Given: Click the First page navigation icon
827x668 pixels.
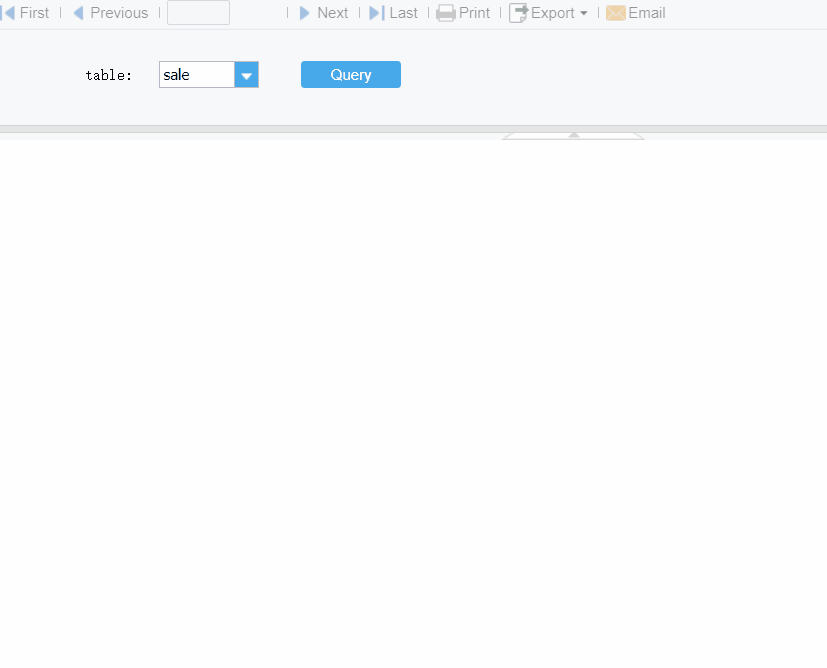Looking at the screenshot, I should pos(8,12).
